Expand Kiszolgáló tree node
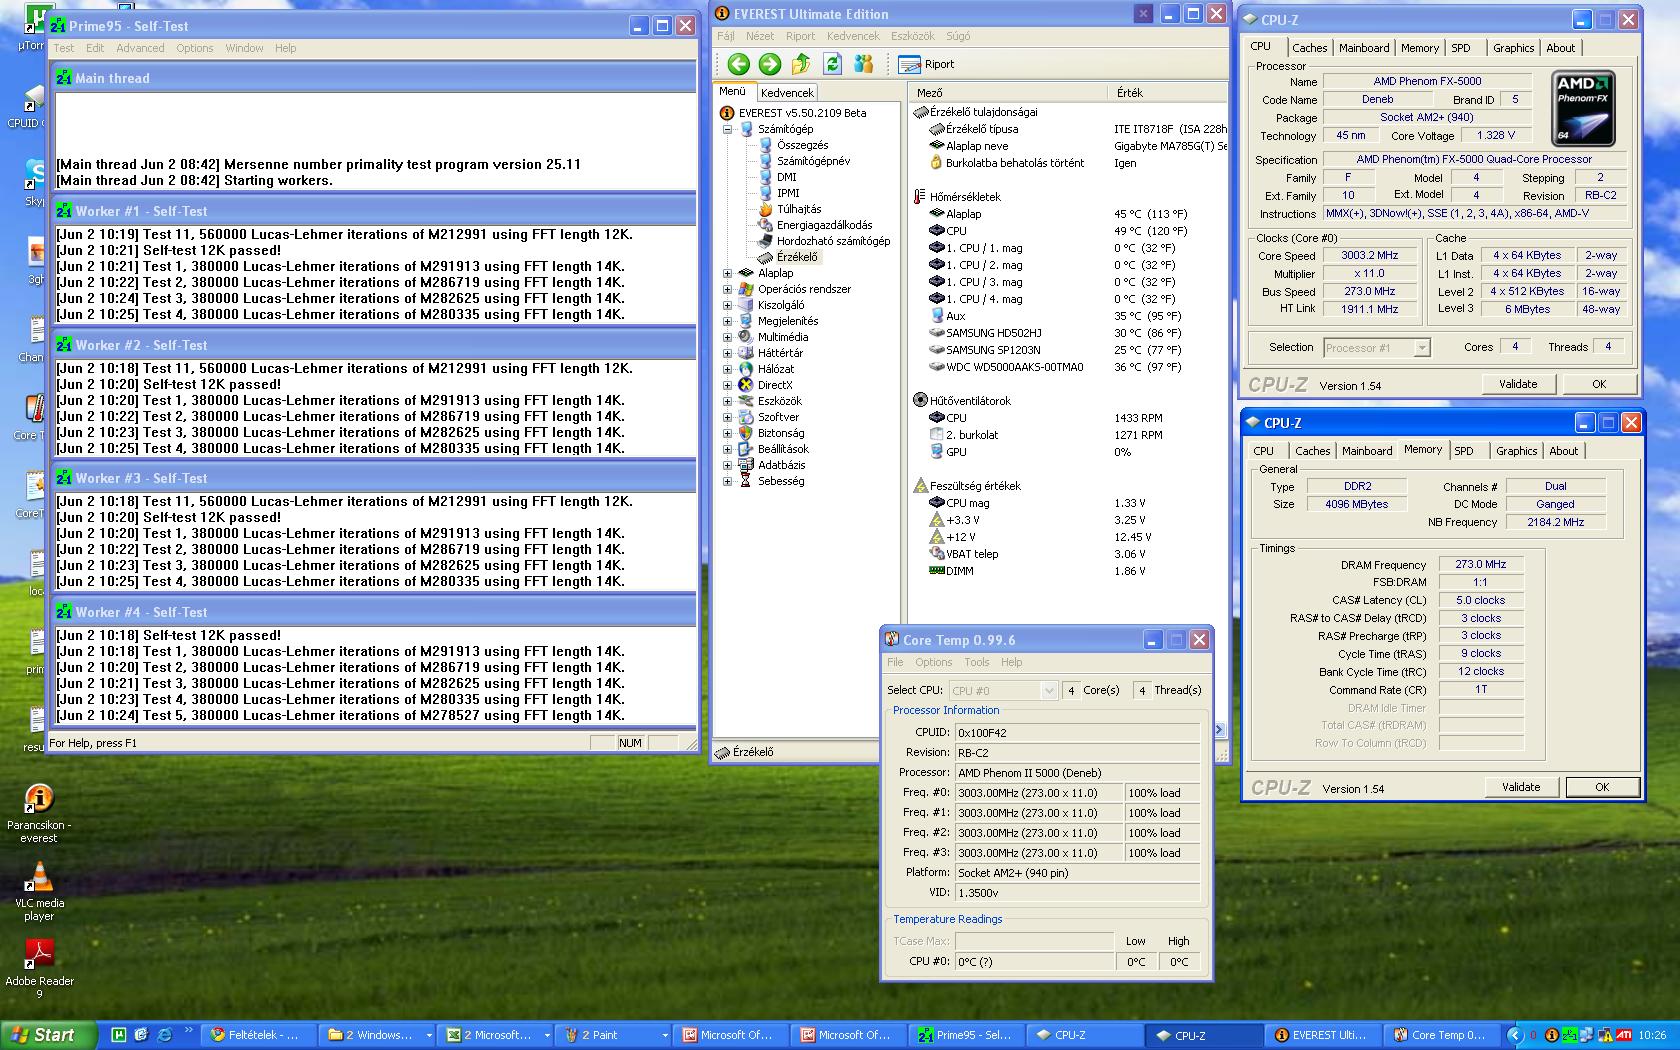The width and height of the screenshot is (1680, 1050). (728, 305)
